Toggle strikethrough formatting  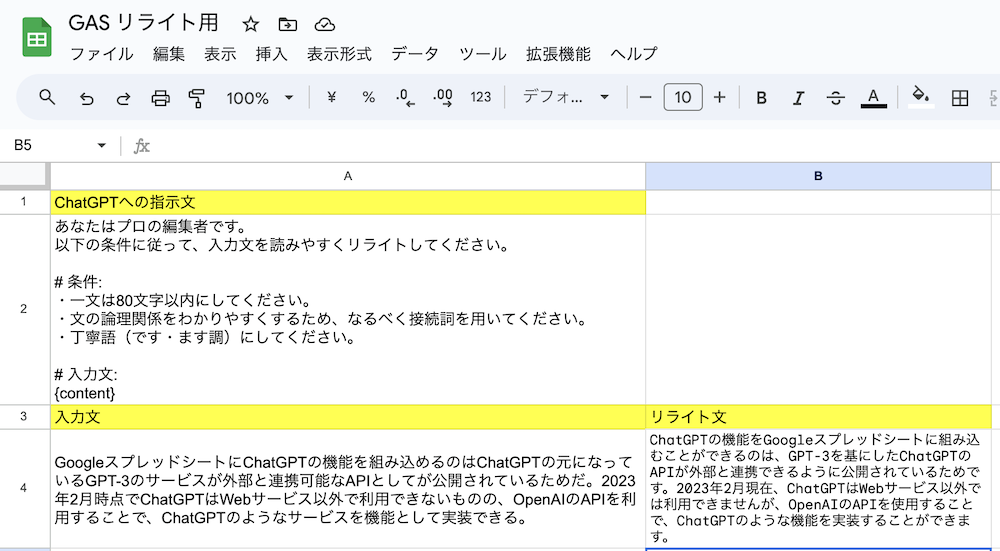pyautogui.click(x=835, y=98)
